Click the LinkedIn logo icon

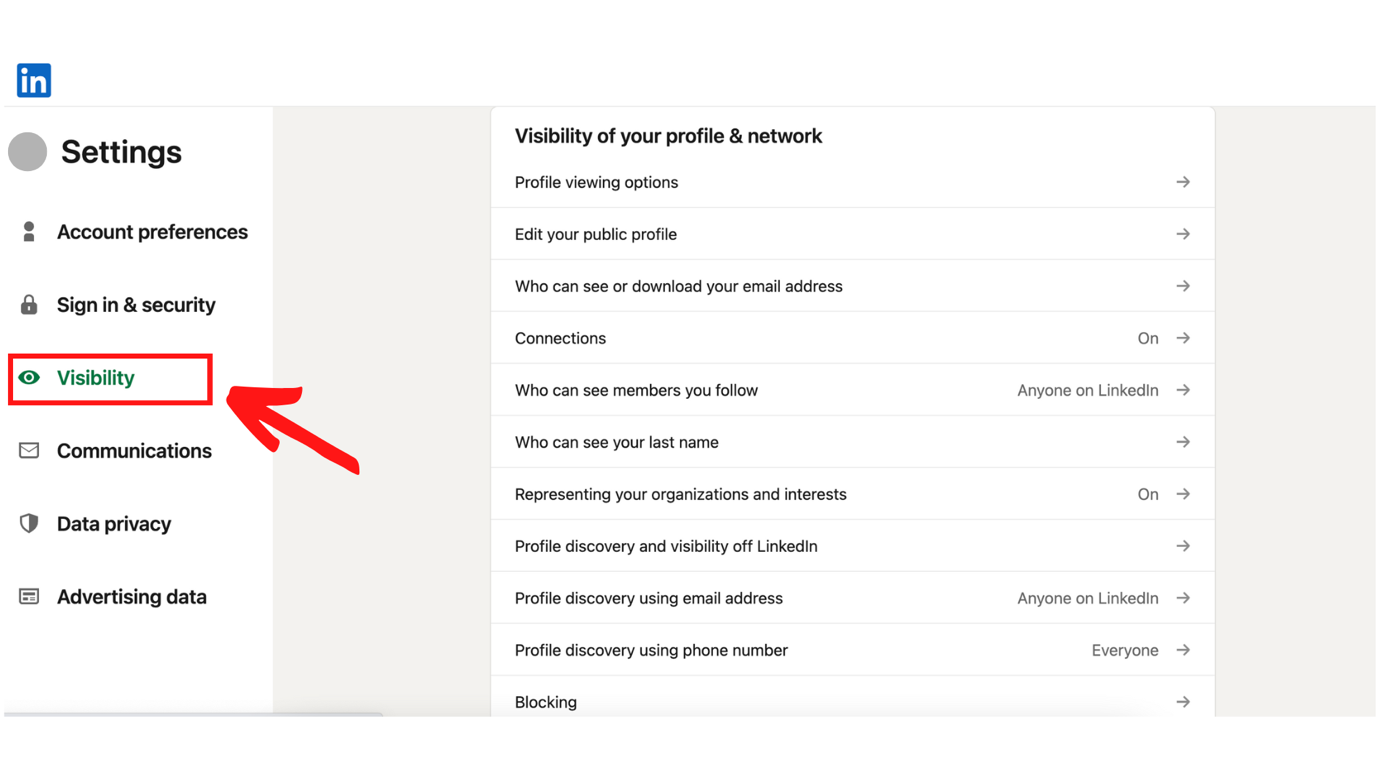pos(34,80)
